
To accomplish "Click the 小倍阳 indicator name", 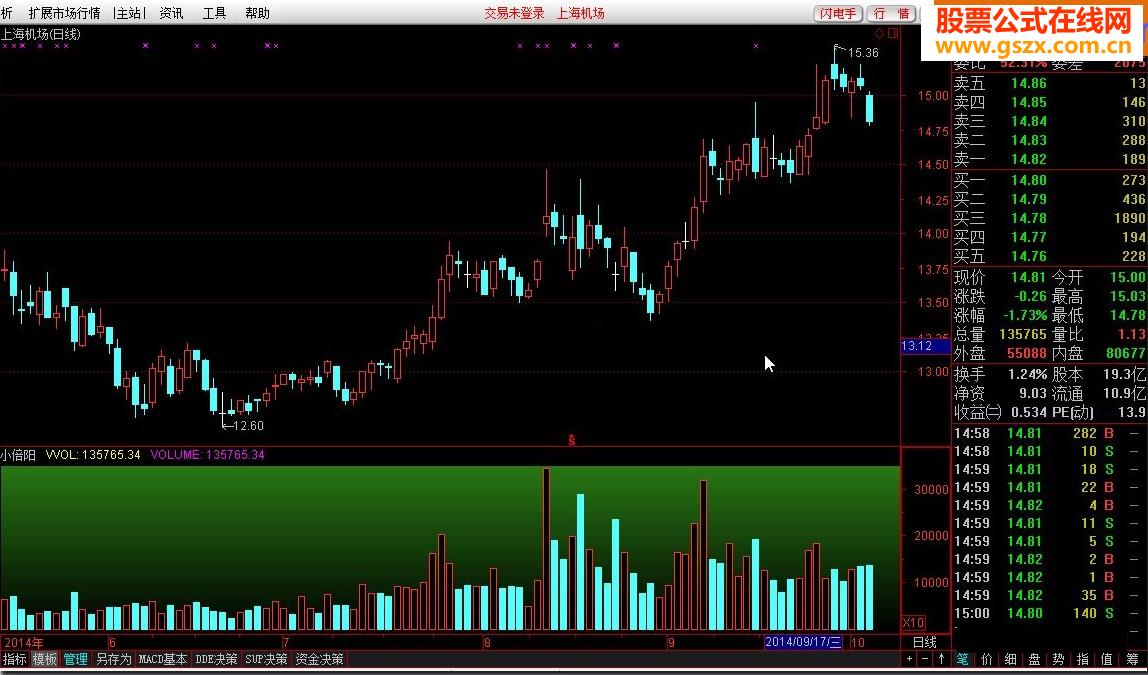I will [x=18, y=455].
